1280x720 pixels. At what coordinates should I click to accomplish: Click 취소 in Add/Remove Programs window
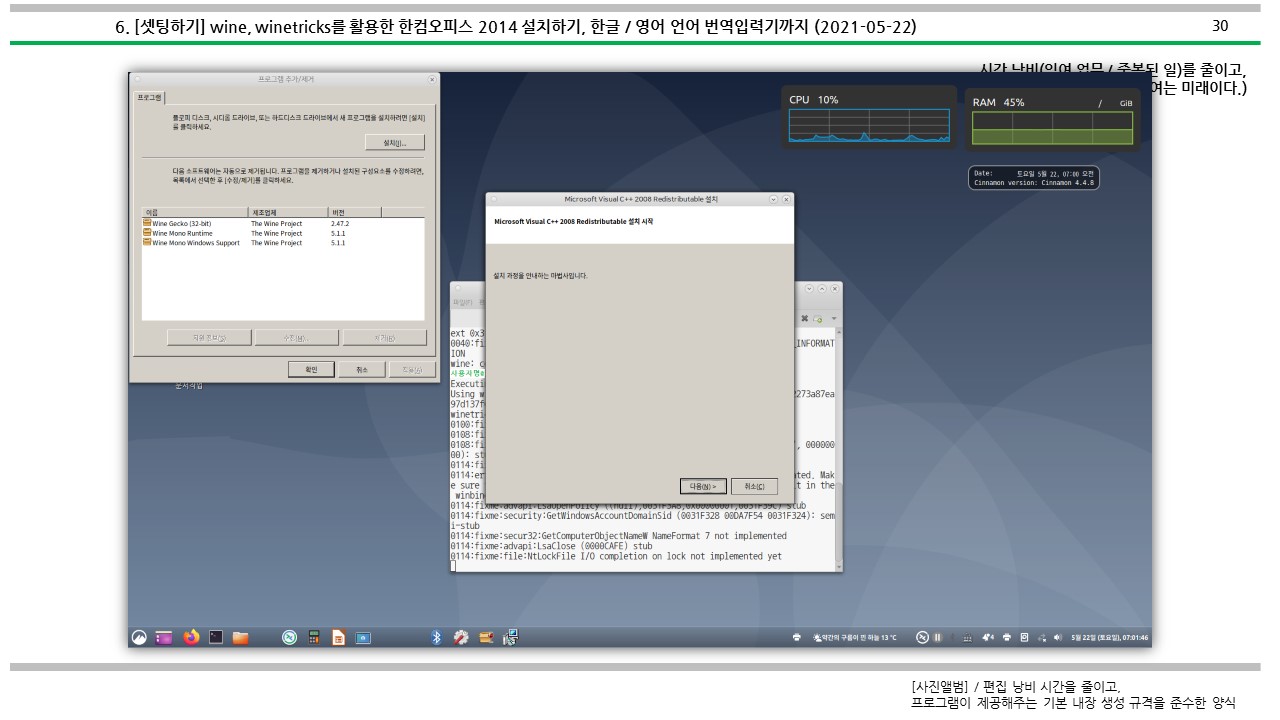(361, 369)
